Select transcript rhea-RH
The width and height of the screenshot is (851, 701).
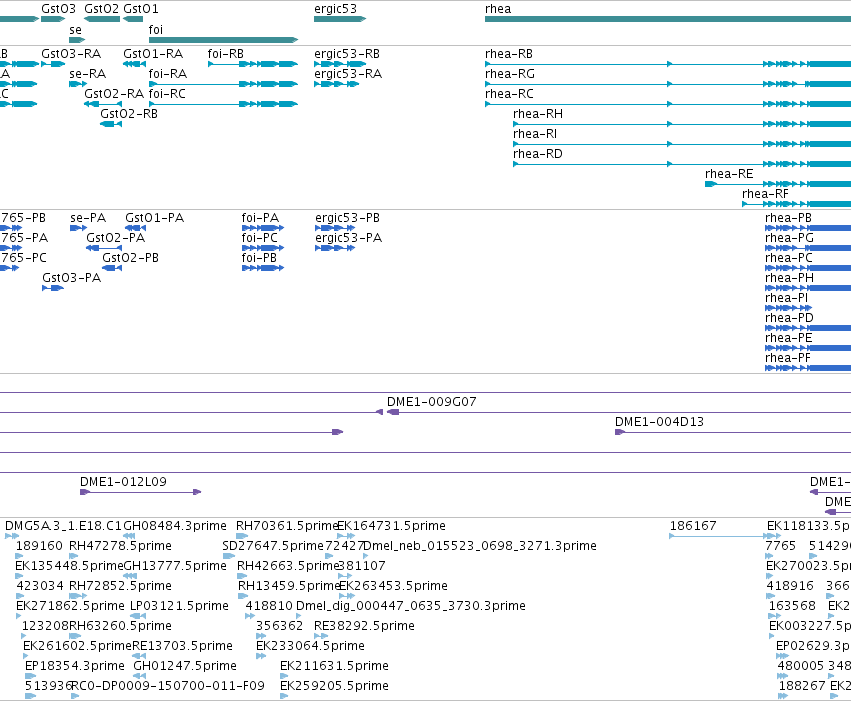point(538,114)
